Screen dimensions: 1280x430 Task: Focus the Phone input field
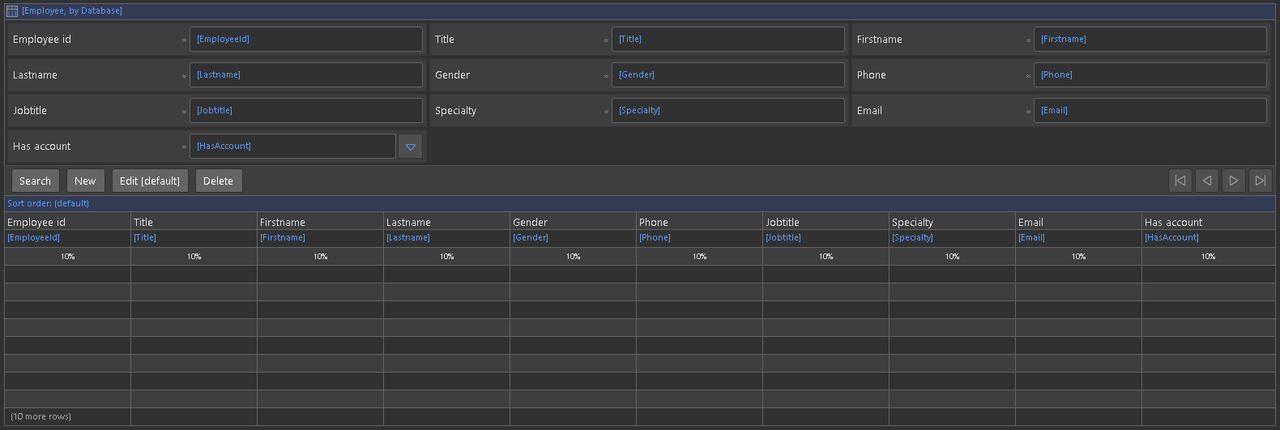pos(1150,75)
